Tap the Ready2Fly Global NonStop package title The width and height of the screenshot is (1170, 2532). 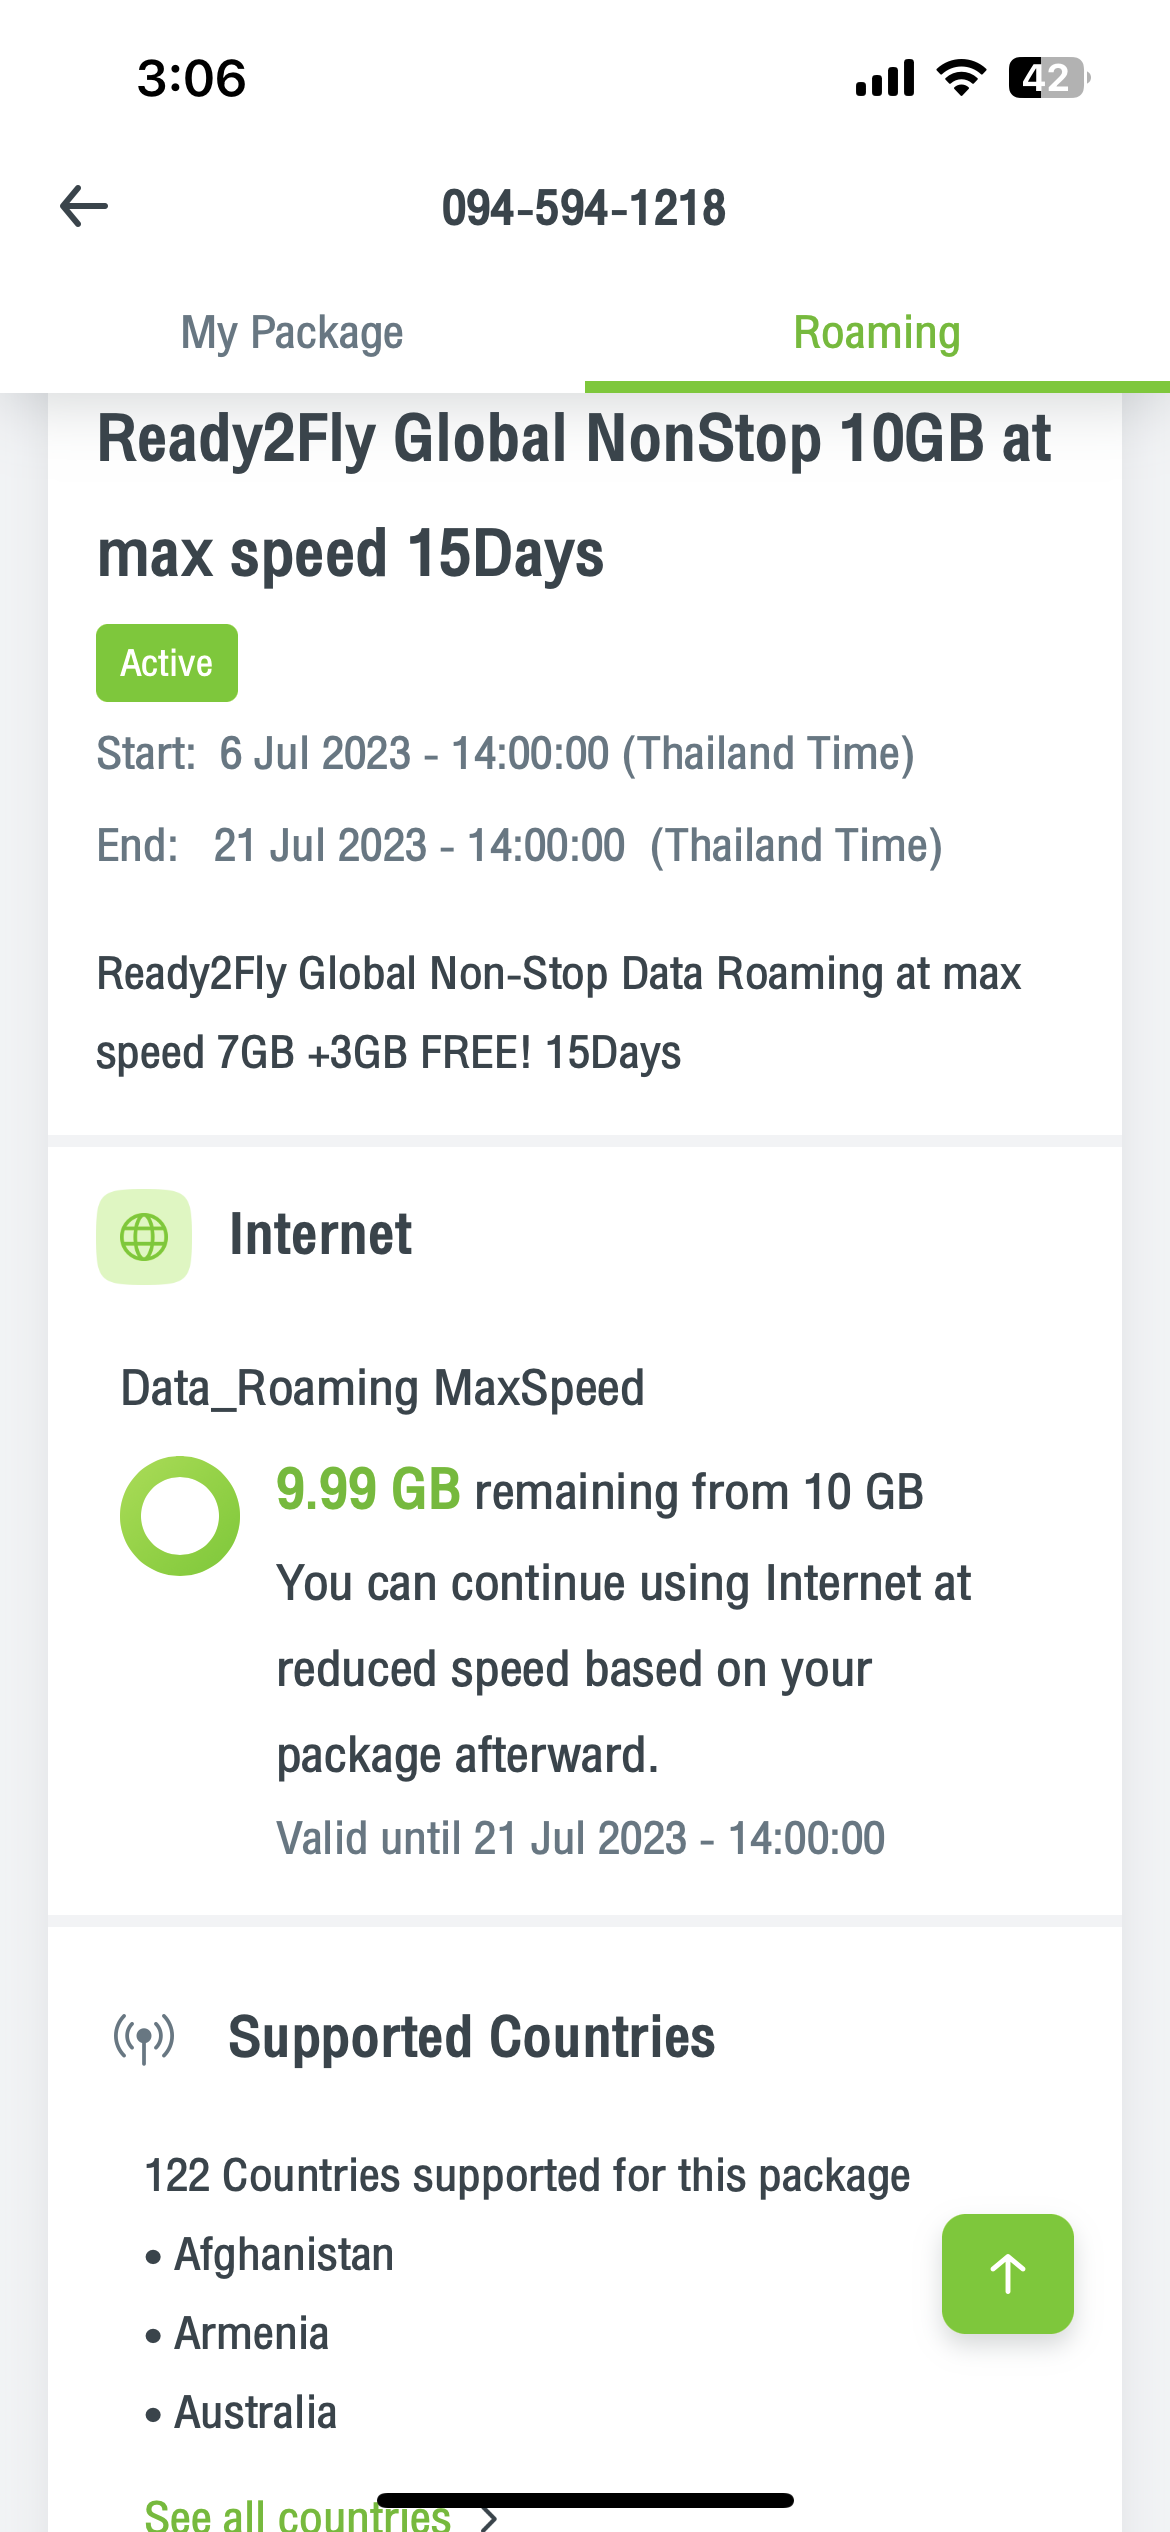573,496
